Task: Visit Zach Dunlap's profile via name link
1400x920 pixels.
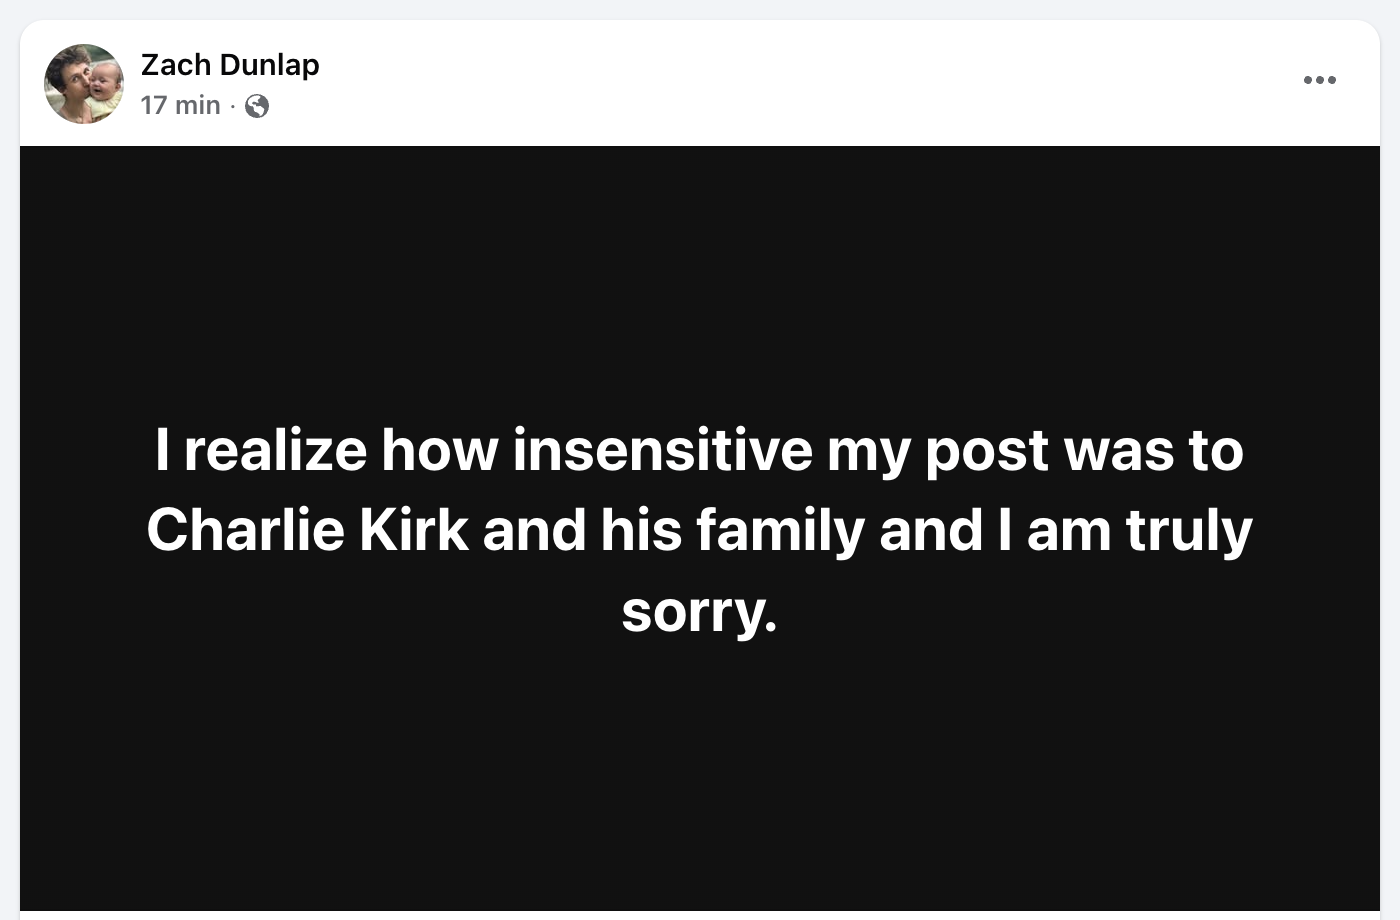Action: [x=230, y=65]
